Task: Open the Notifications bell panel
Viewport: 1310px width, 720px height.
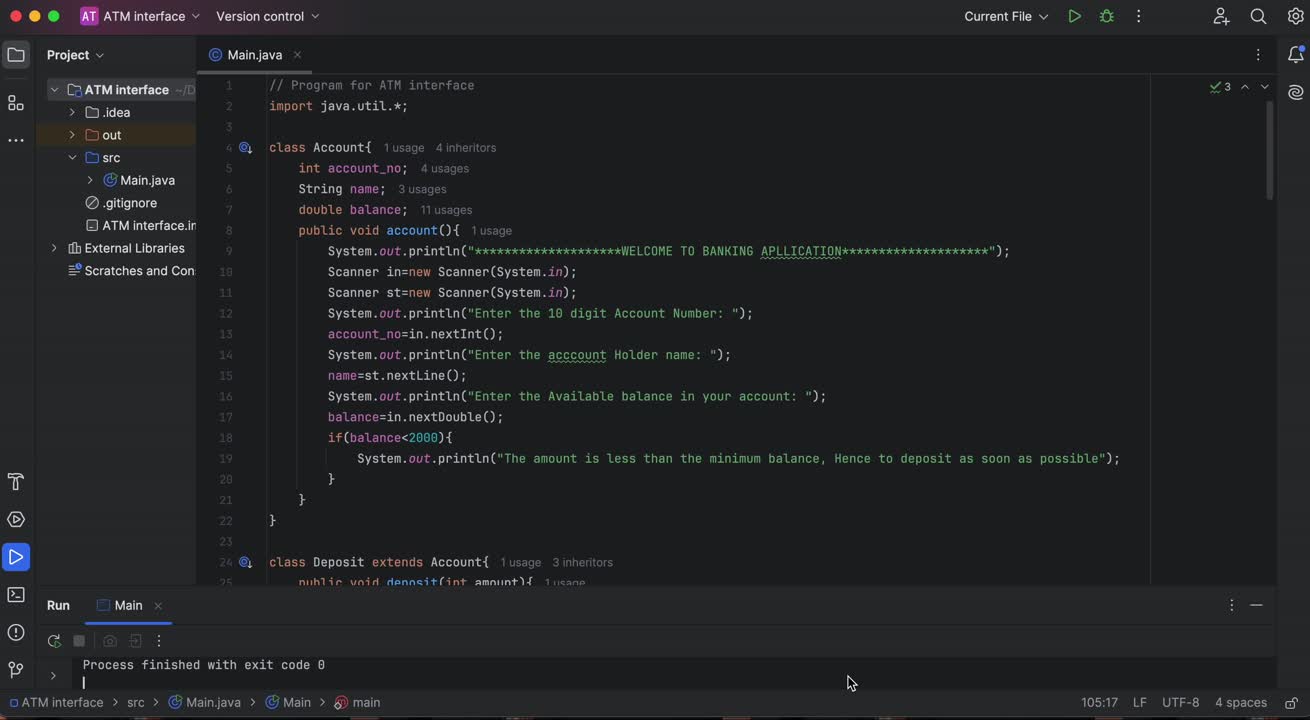Action: [x=1295, y=55]
